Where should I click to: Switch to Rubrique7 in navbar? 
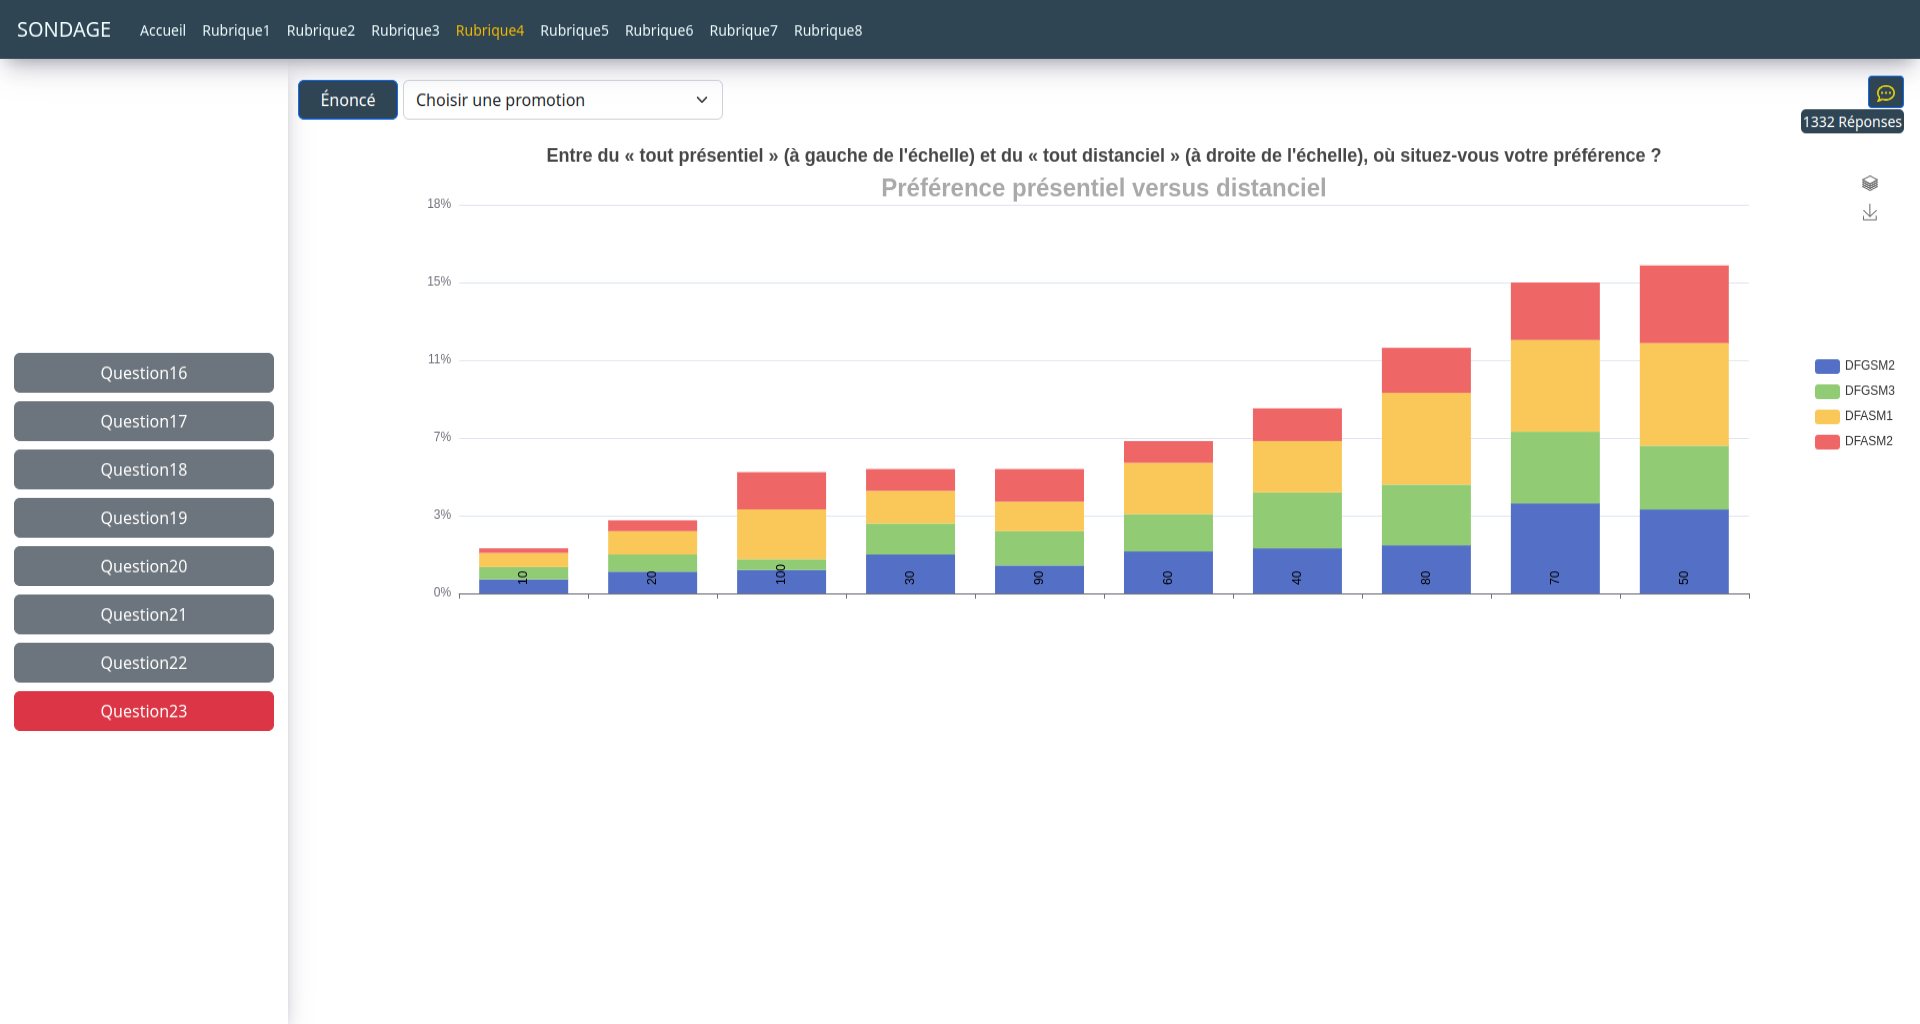pos(743,31)
